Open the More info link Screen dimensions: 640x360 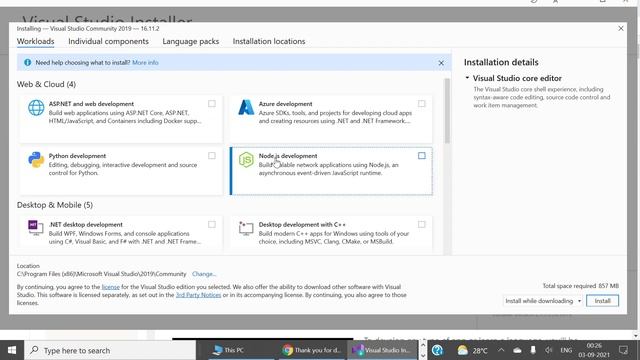point(145,62)
